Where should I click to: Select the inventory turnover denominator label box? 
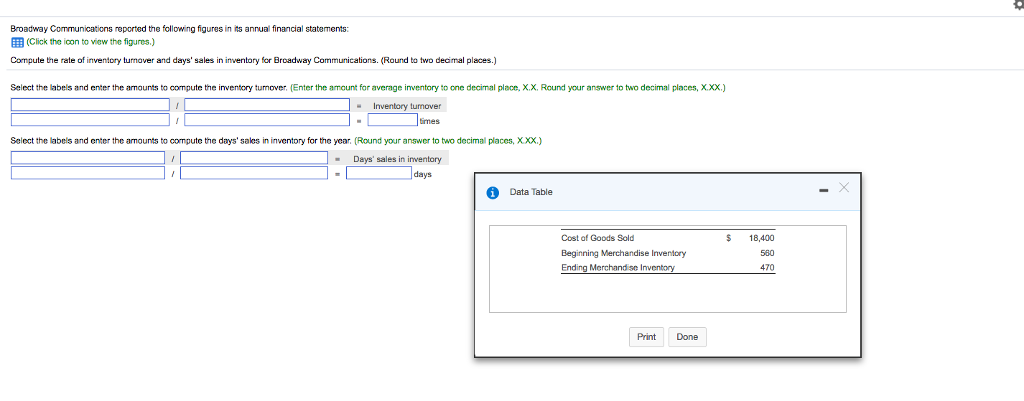coord(267,105)
